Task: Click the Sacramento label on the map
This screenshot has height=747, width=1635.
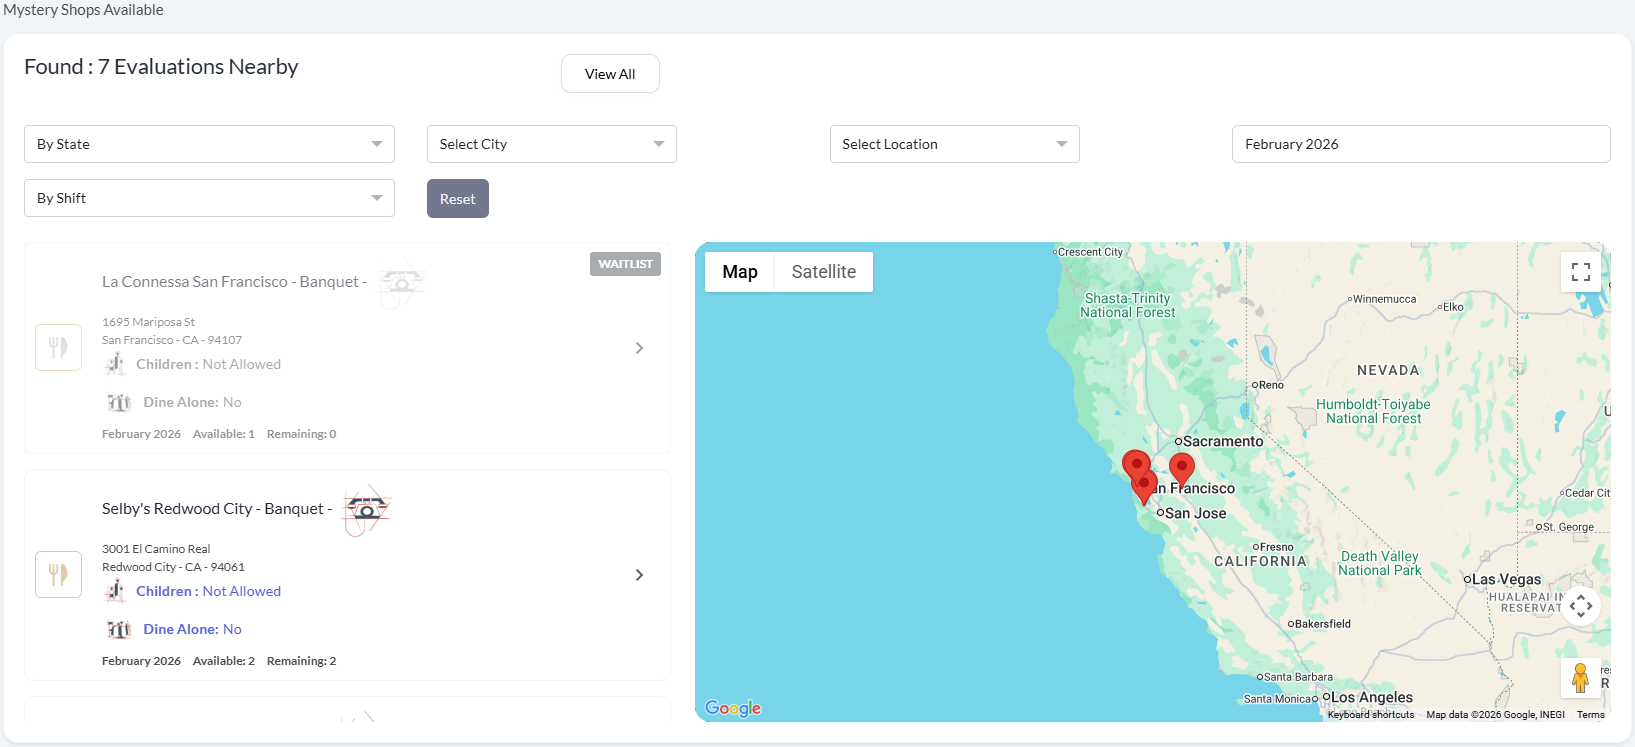Action: coord(1223,441)
